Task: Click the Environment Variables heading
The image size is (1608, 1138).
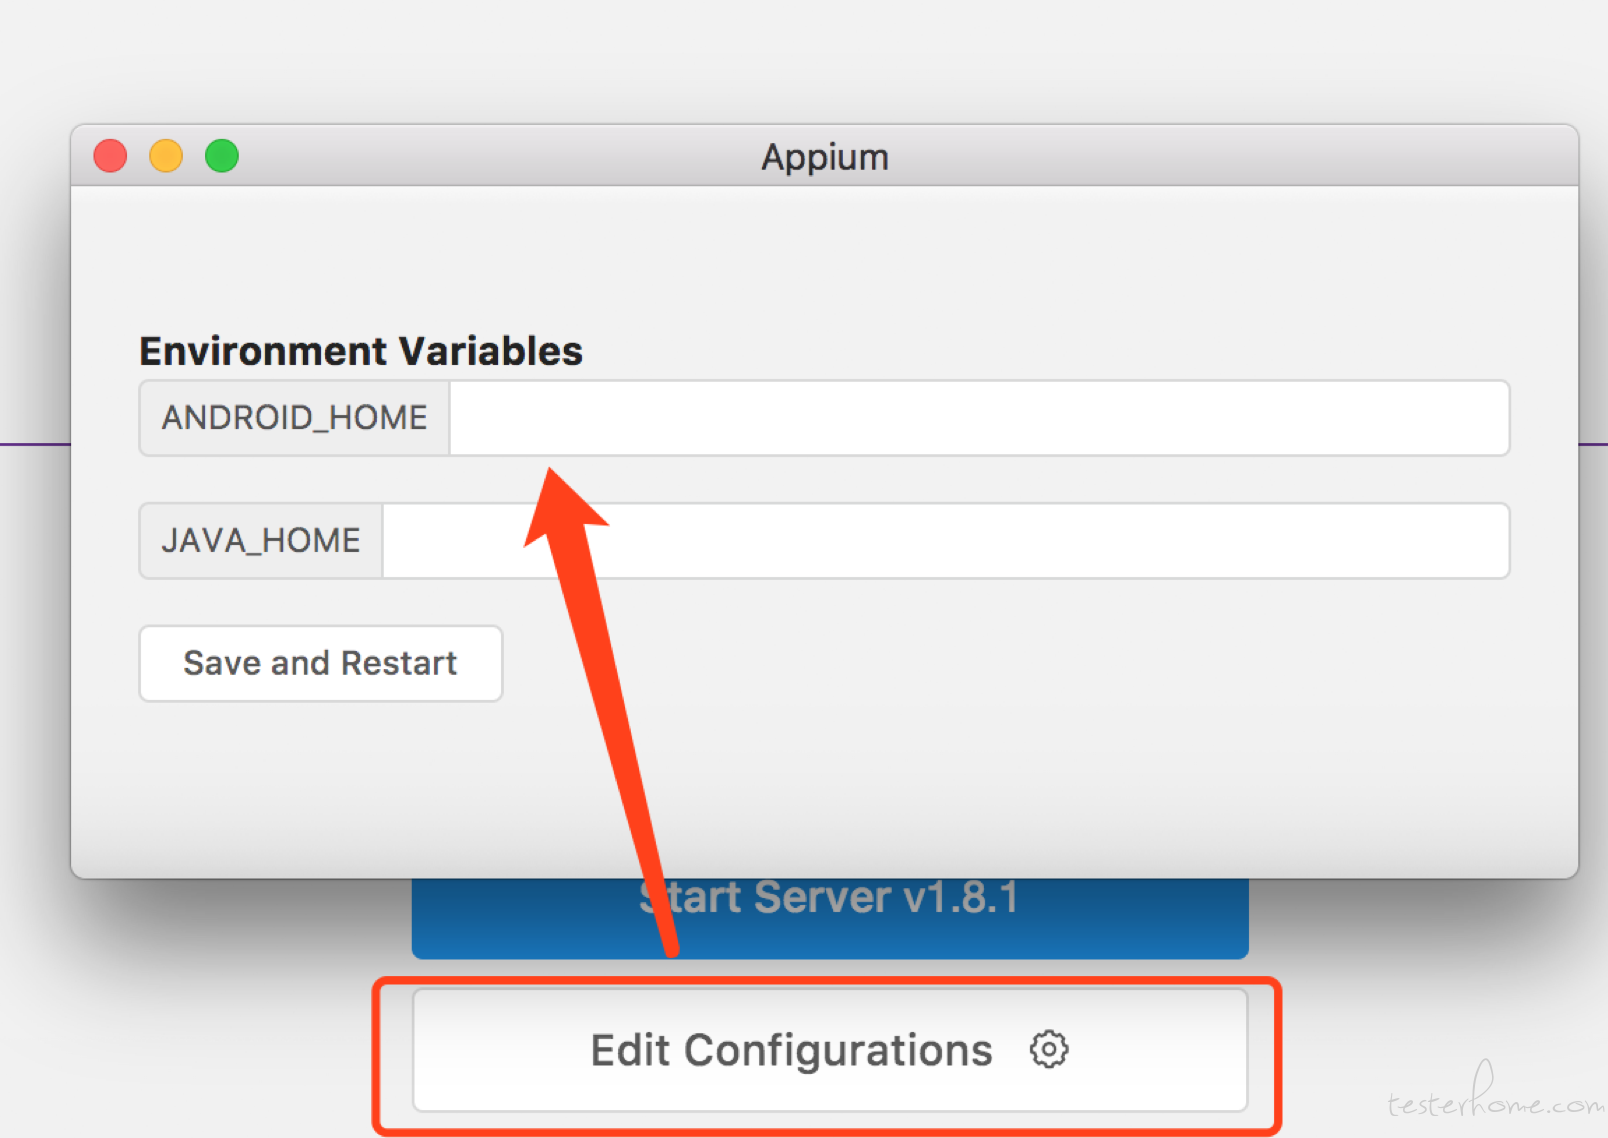Action: point(361,351)
